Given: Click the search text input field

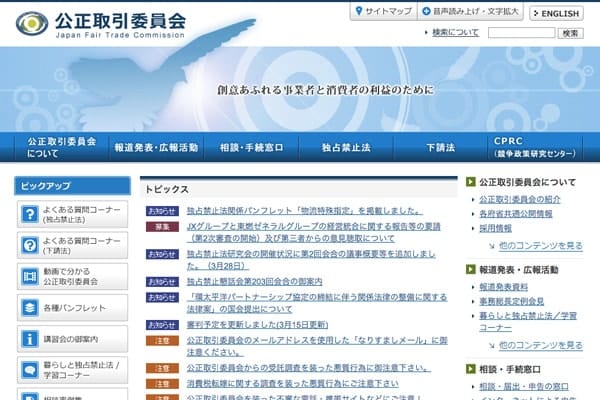Looking at the screenshot, I should pos(520,33).
